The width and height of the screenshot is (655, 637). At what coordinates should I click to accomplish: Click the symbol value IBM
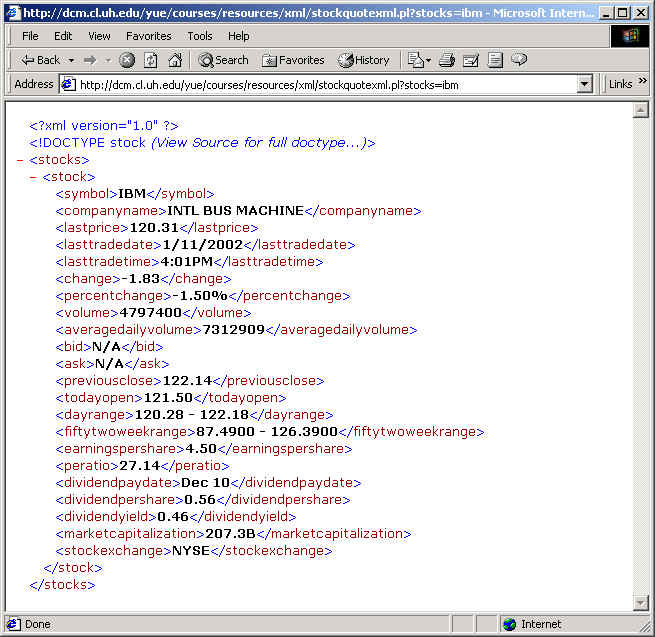pyautogui.click(x=132, y=194)
